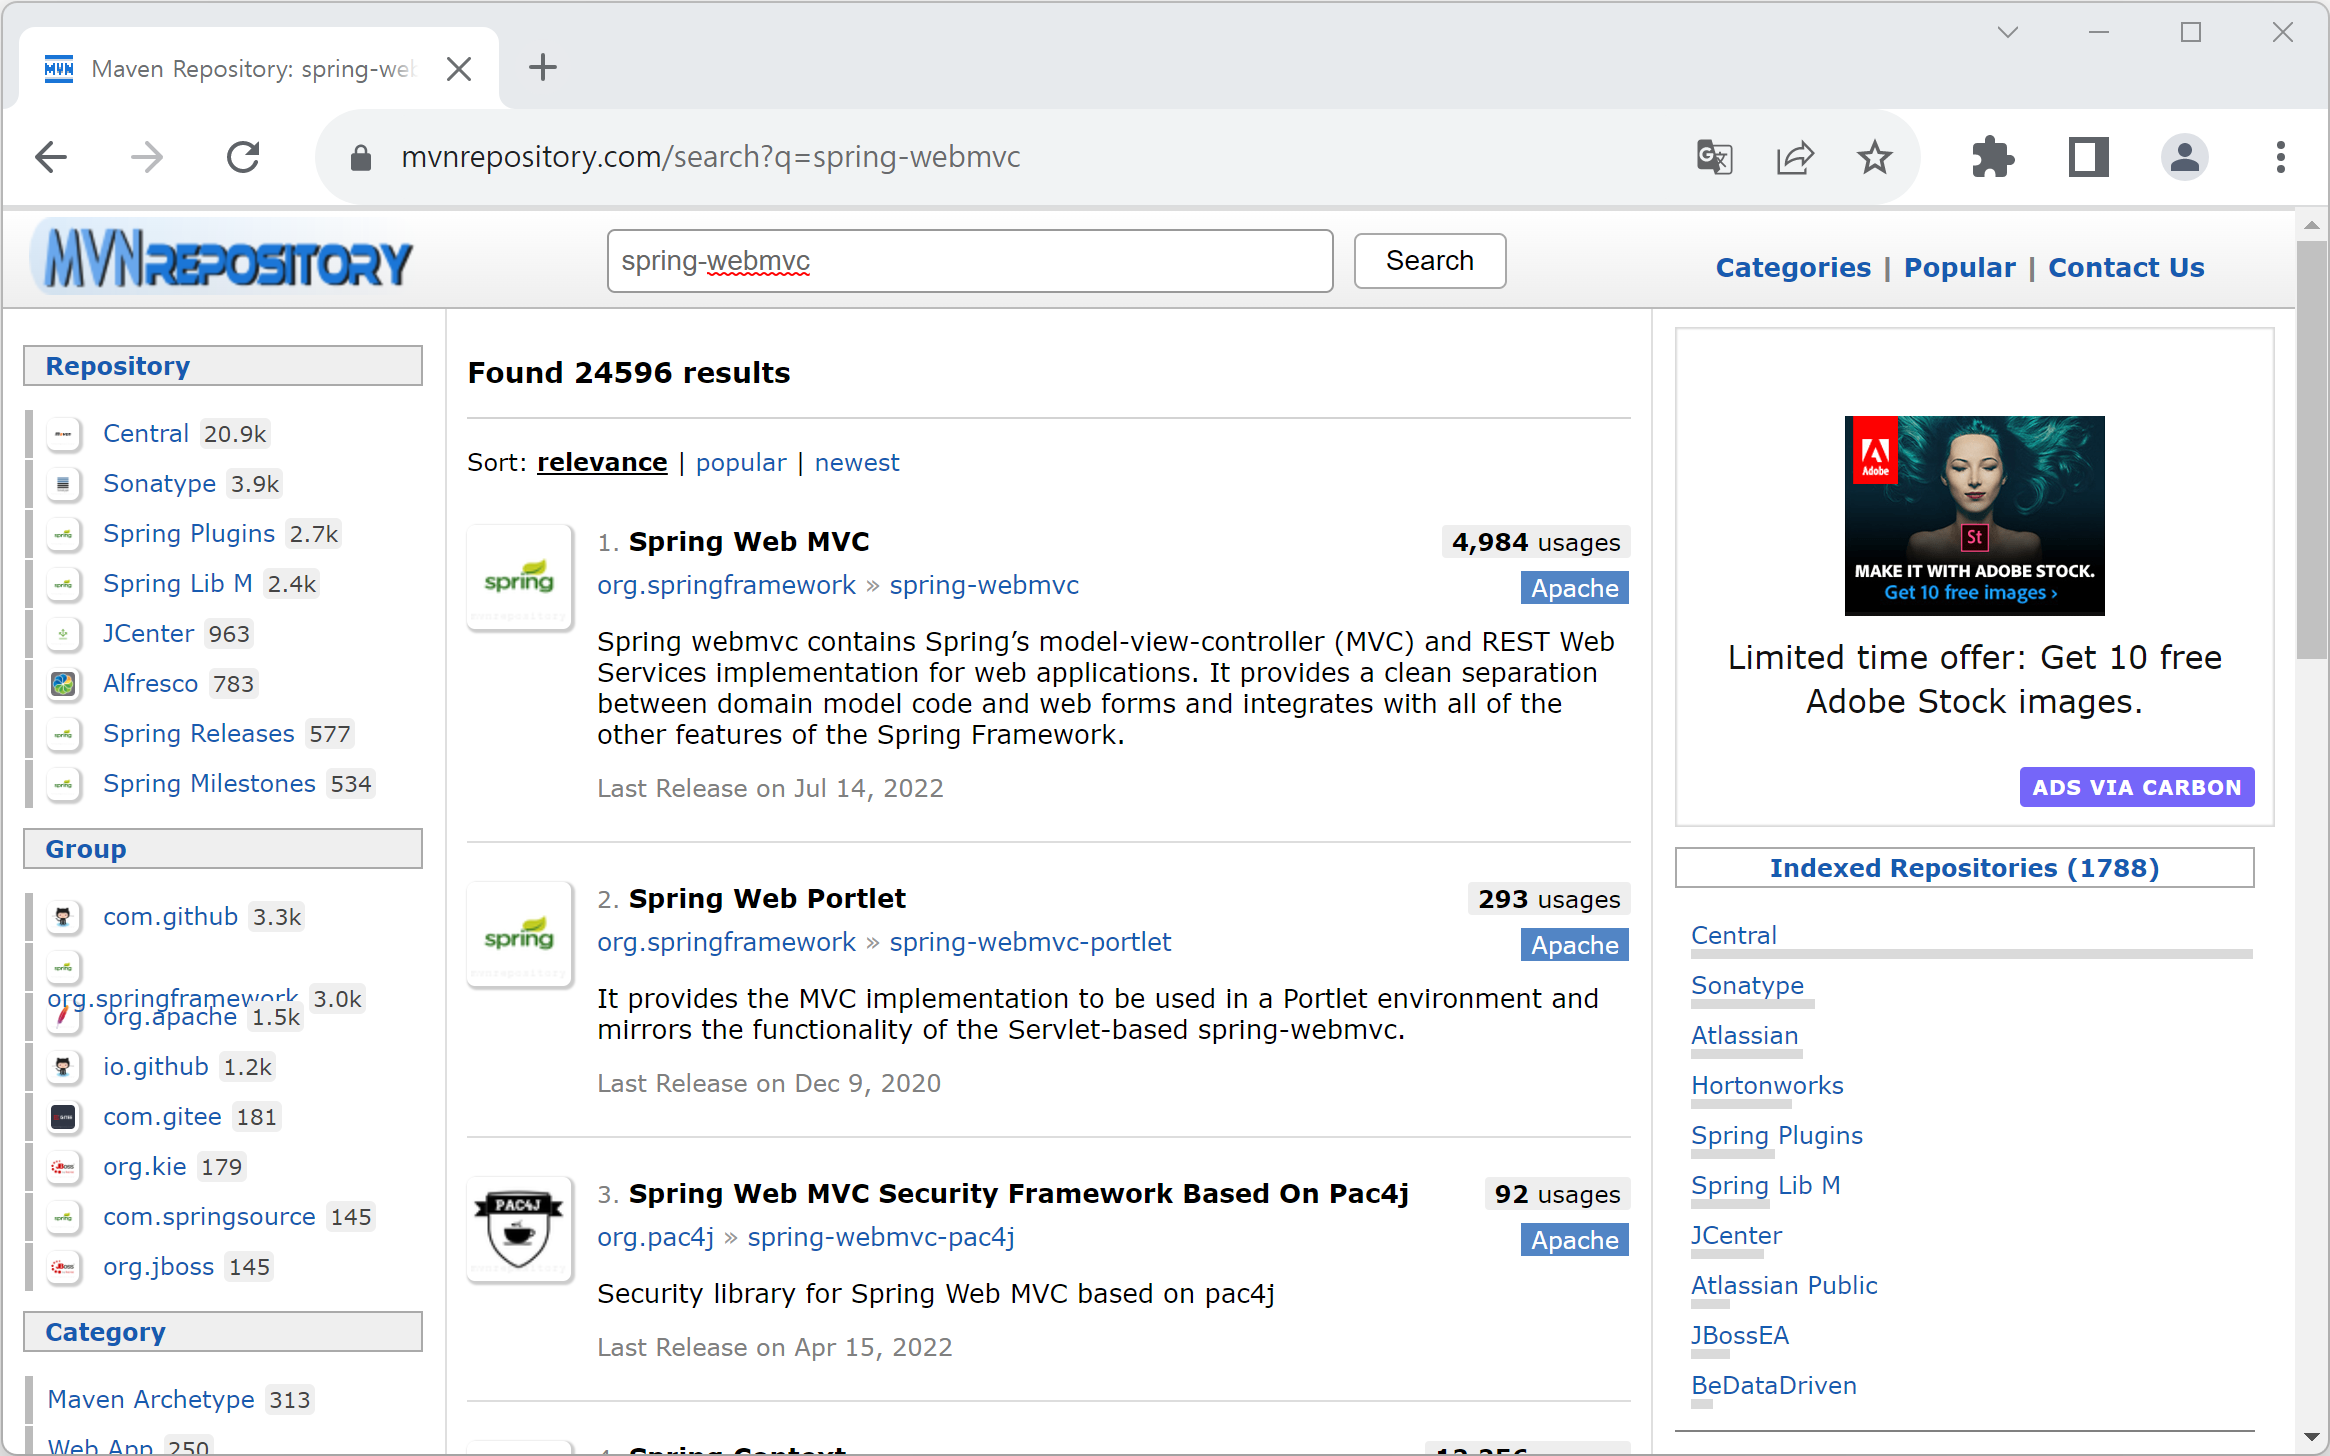Viewport: 2330px width, 1456px height.
Task: Open the browser extensions puzzle icon
Action: (x=1992, y=157)
